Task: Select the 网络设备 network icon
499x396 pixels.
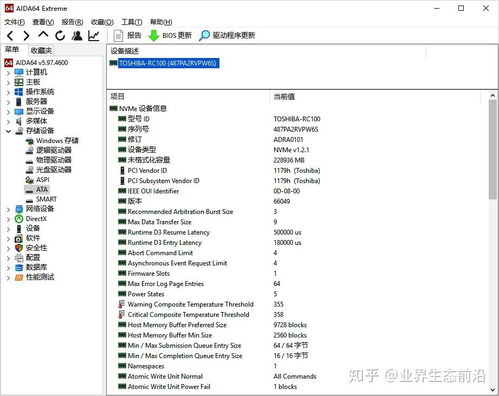Action: [19, 209]
